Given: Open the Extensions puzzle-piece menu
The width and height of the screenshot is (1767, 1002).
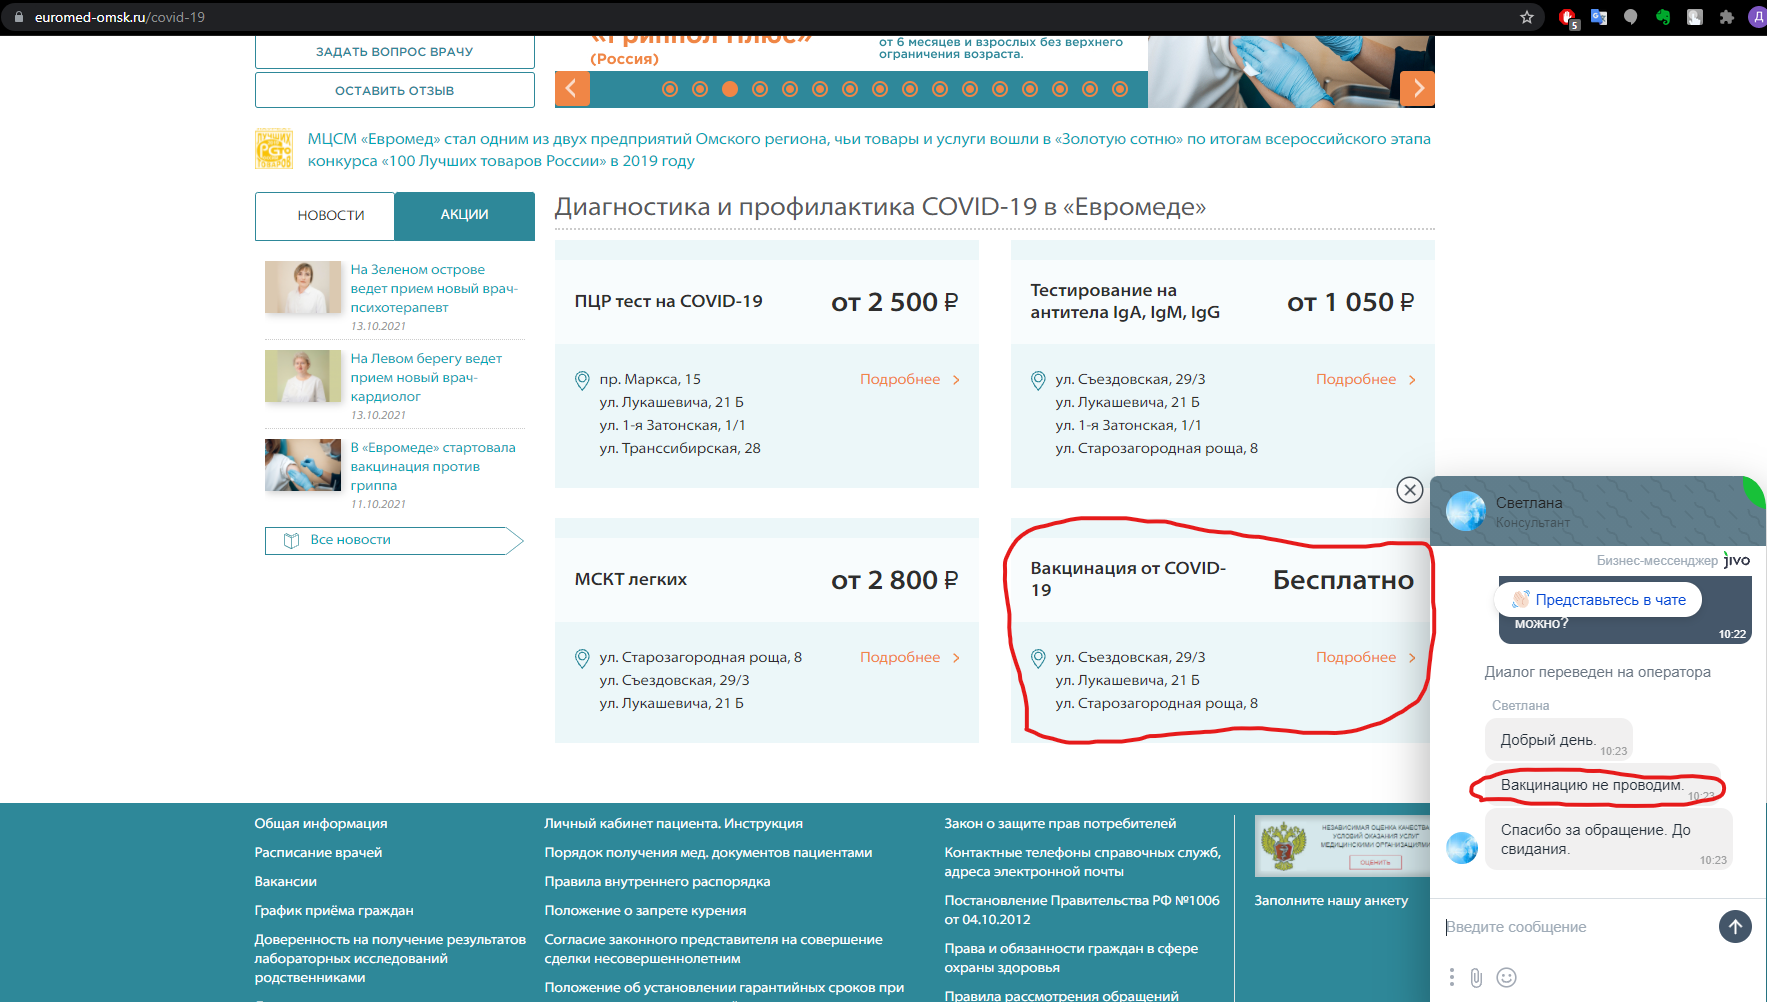Looking at the screenshot, I should click(1727, 17).
